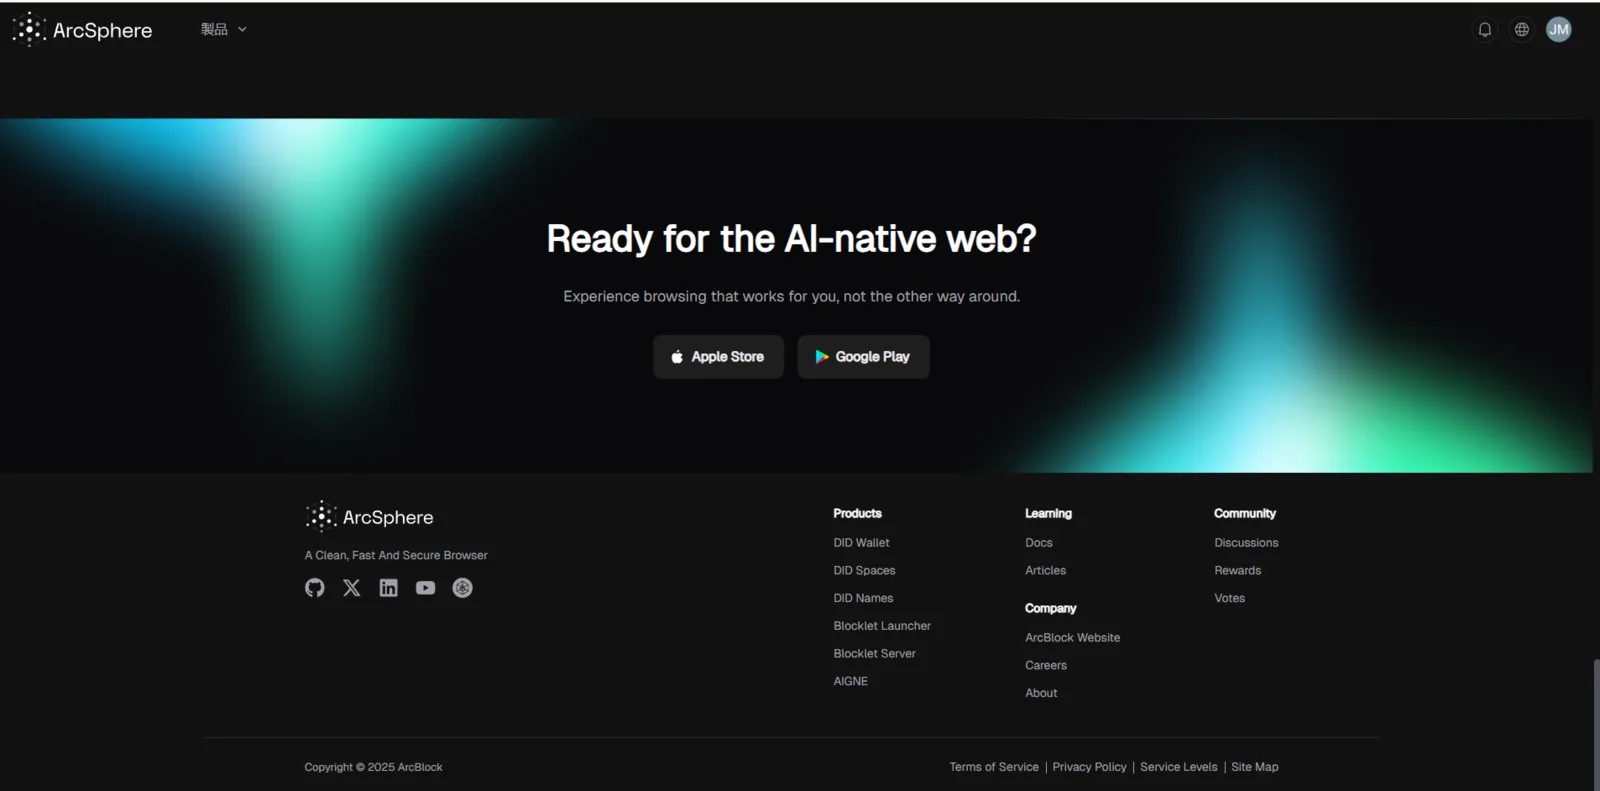This screenshot has height=791, width=1600.
Task: Click the page's vertical scrollbar thumb
Action: point(1596,724)
